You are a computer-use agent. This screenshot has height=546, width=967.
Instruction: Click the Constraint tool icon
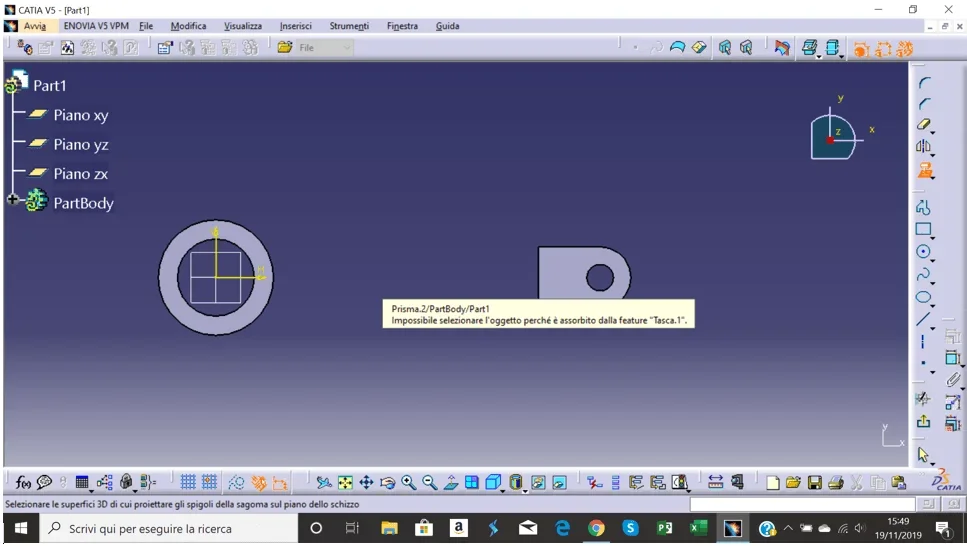click(x=953, y=358)
